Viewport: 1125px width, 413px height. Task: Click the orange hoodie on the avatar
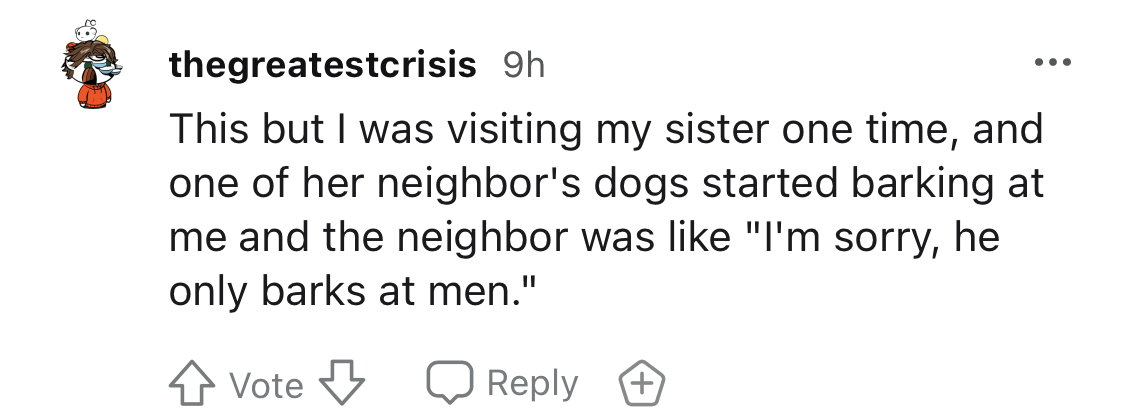pos(95,95)
